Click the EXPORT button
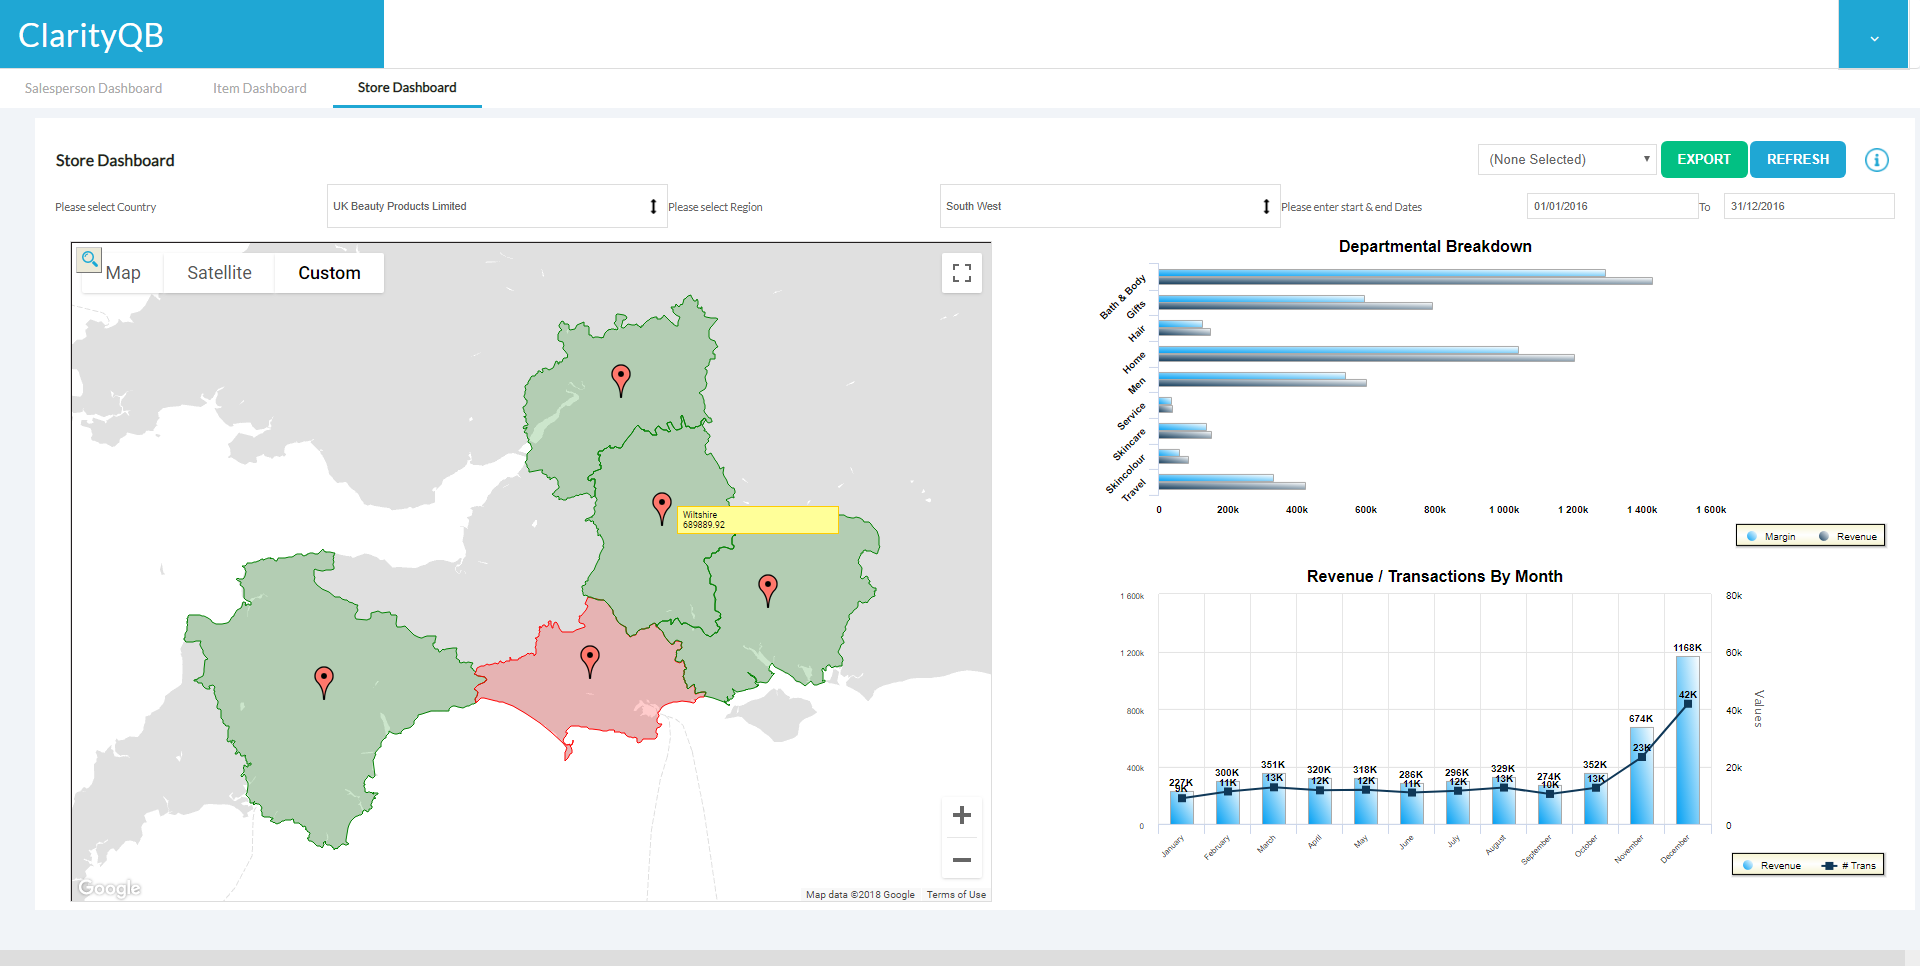This screenshot has height=966, width=1920. pos(1703,160)
